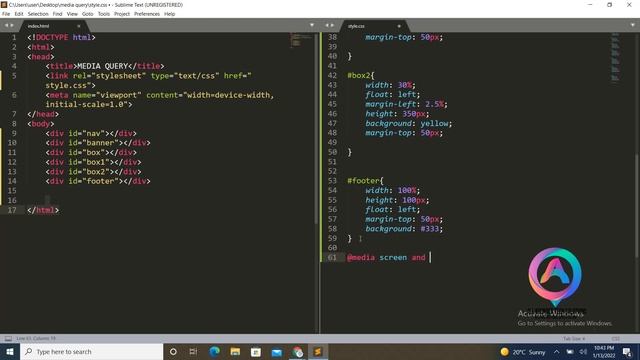Screen dimensions: 640x360
Task: Open the Edit menu
Action: coord(19,14)
